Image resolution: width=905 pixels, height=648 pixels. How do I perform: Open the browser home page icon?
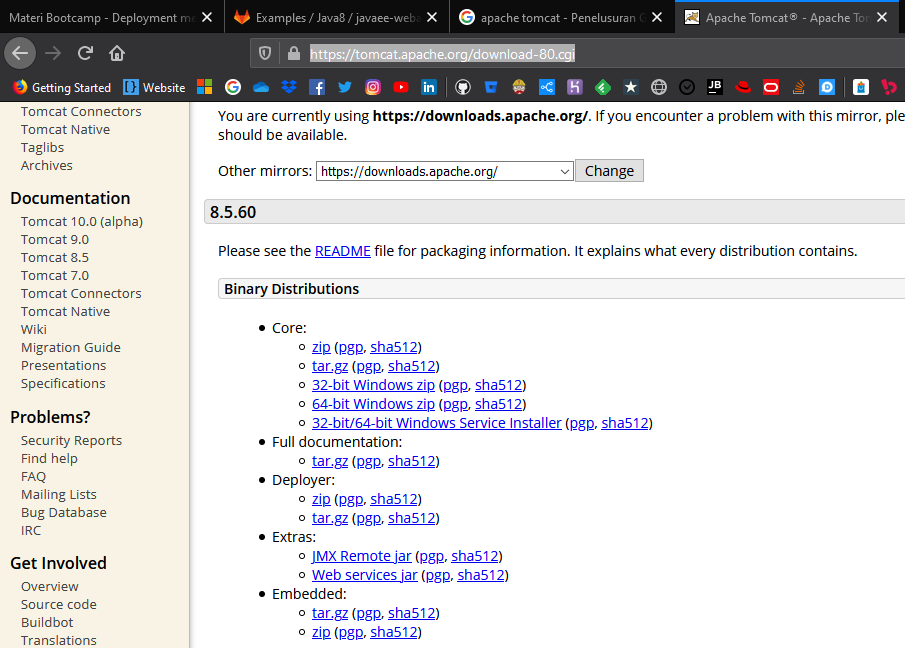pos(117,54)
